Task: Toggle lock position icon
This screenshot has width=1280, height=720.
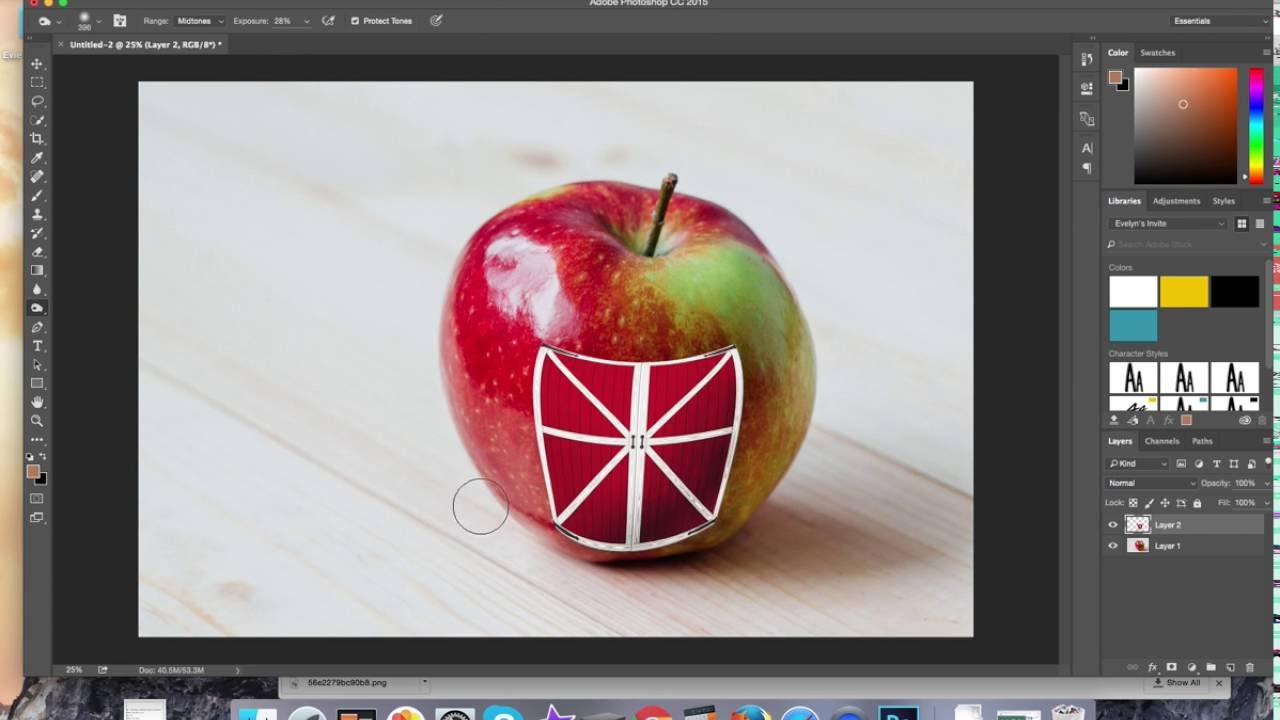Action: click(x=1165, y=503)
